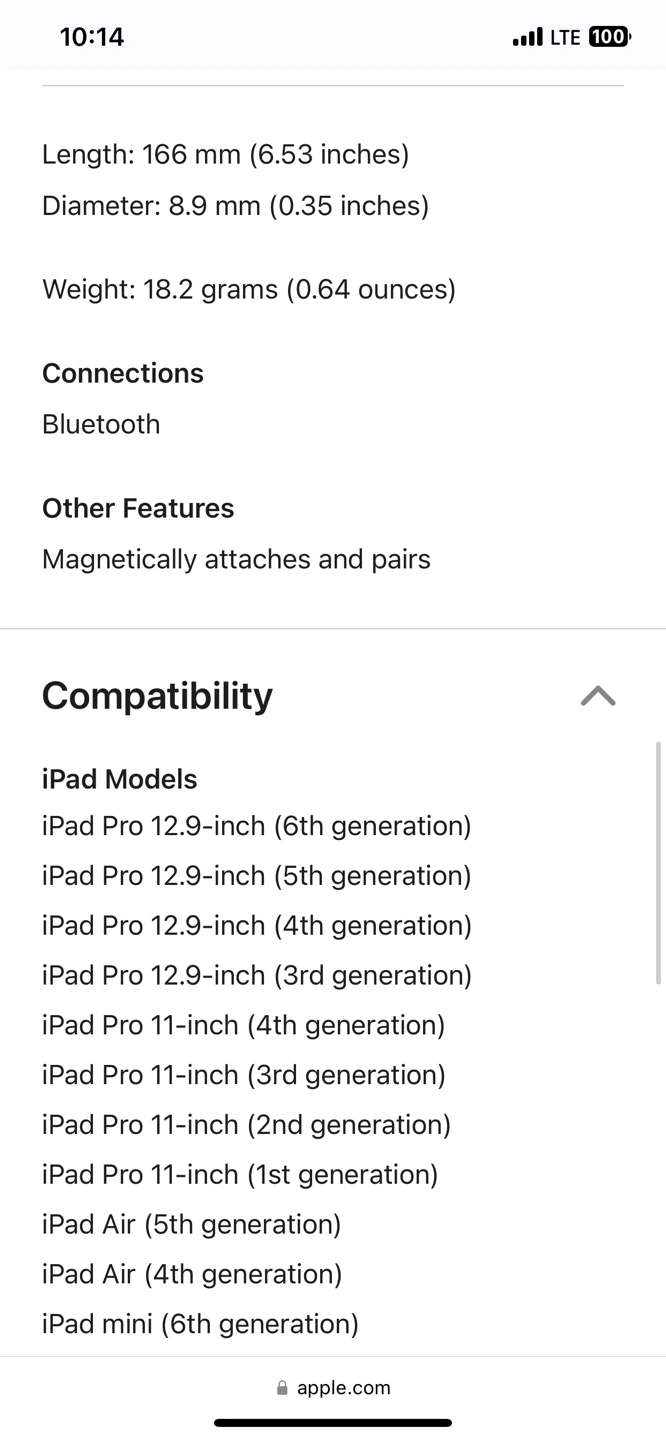Select iPad Pro 12.9-inch (6th generation) entry
The image size is (666, 1440).
[x=256, y=826]
